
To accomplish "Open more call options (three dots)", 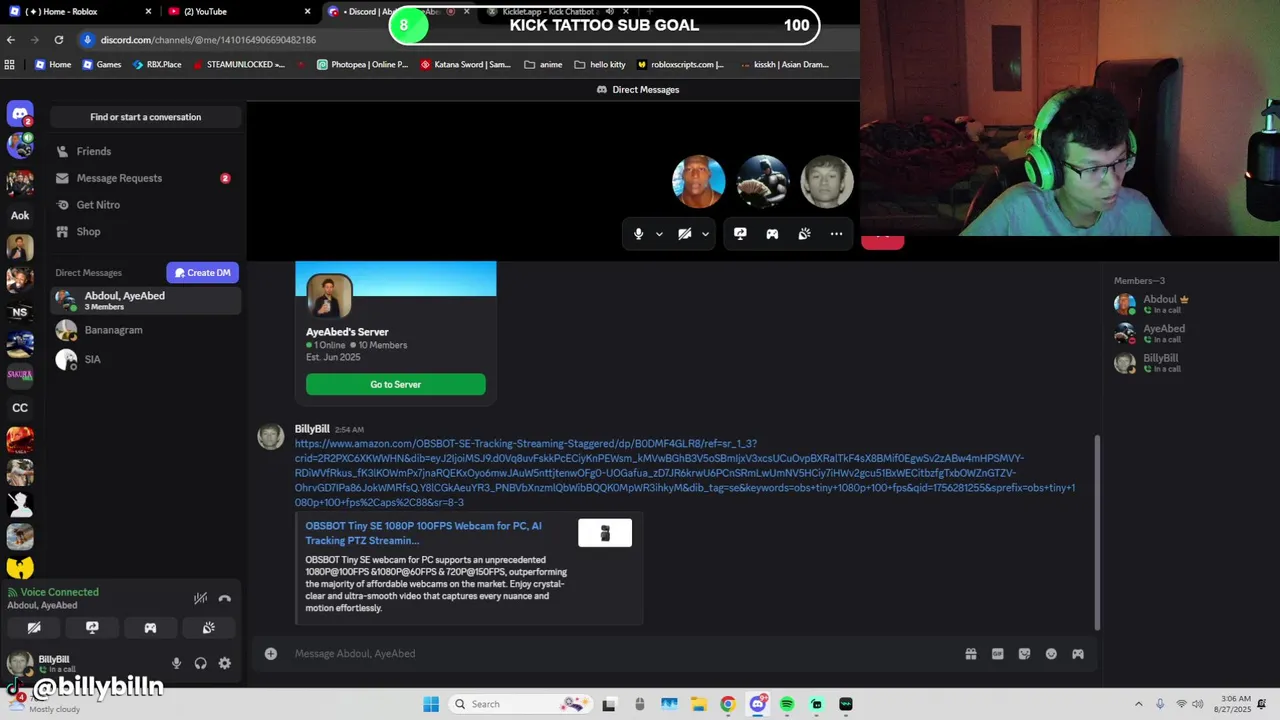I will click(836, 234).
